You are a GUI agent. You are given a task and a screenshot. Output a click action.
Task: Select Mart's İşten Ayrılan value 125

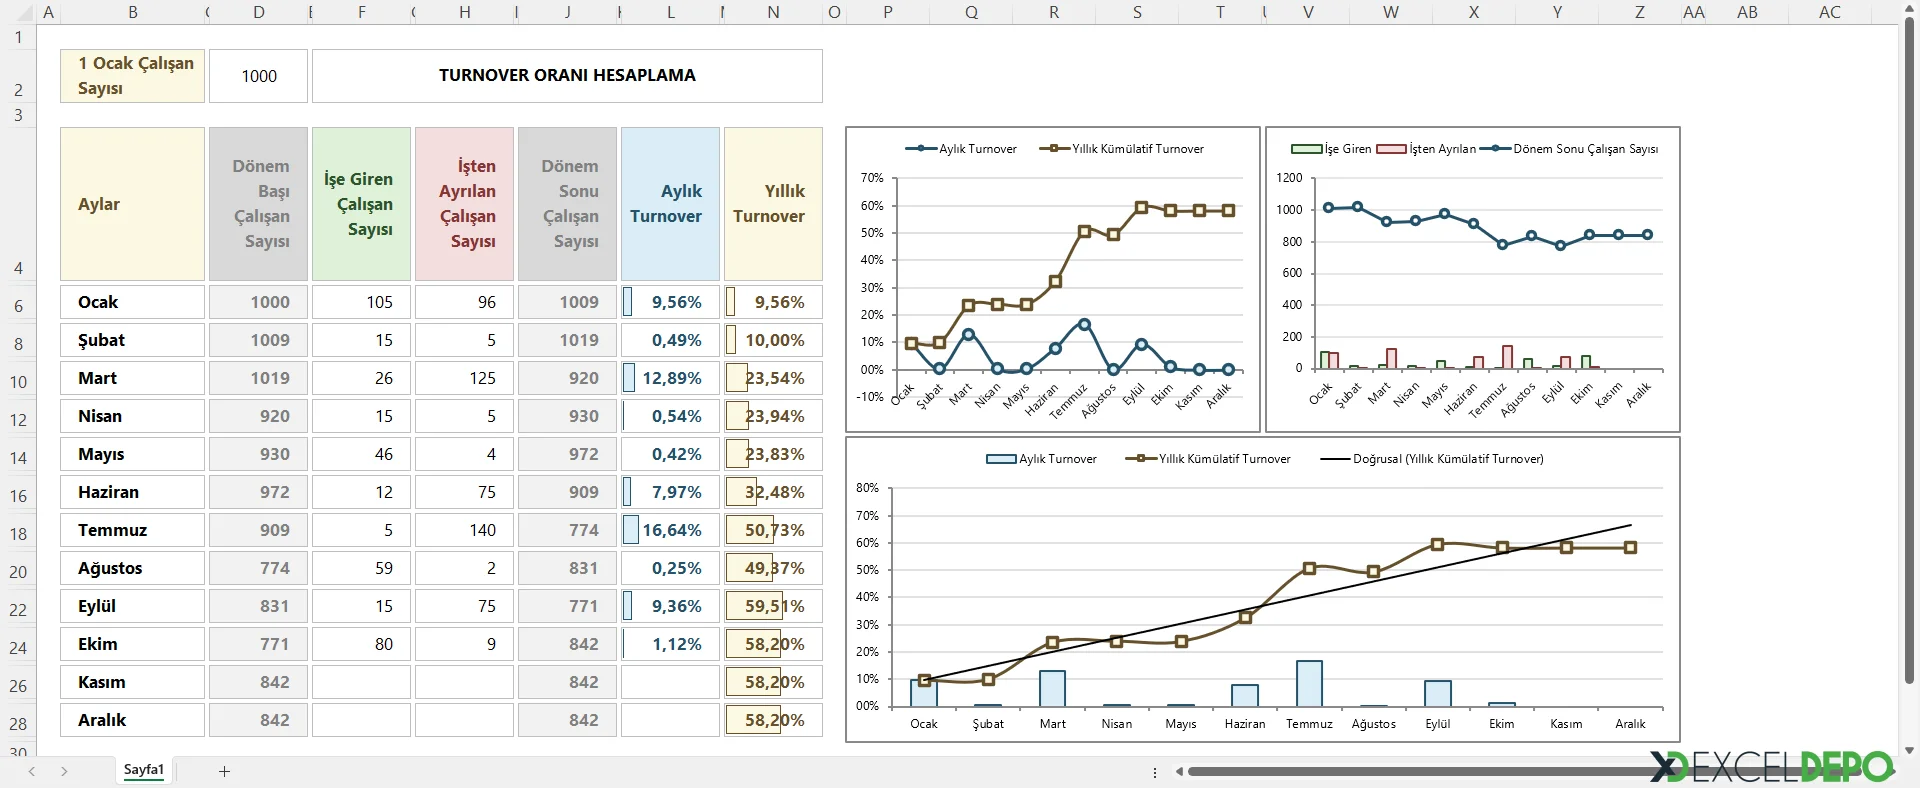pos(465,378)
